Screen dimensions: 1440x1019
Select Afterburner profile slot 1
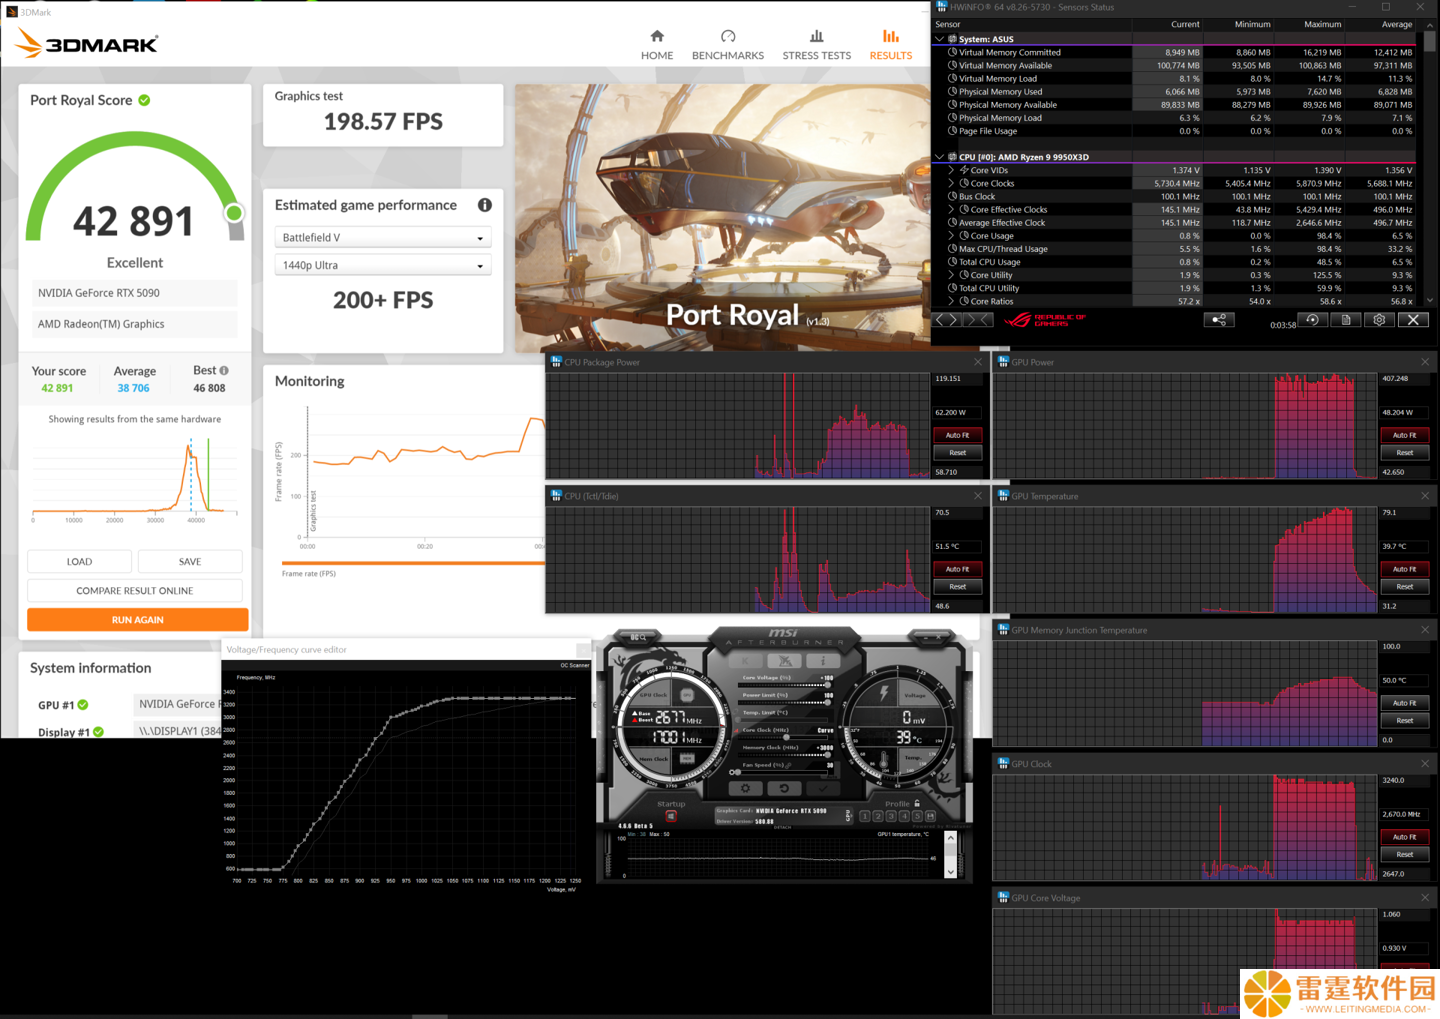[865, 816]
